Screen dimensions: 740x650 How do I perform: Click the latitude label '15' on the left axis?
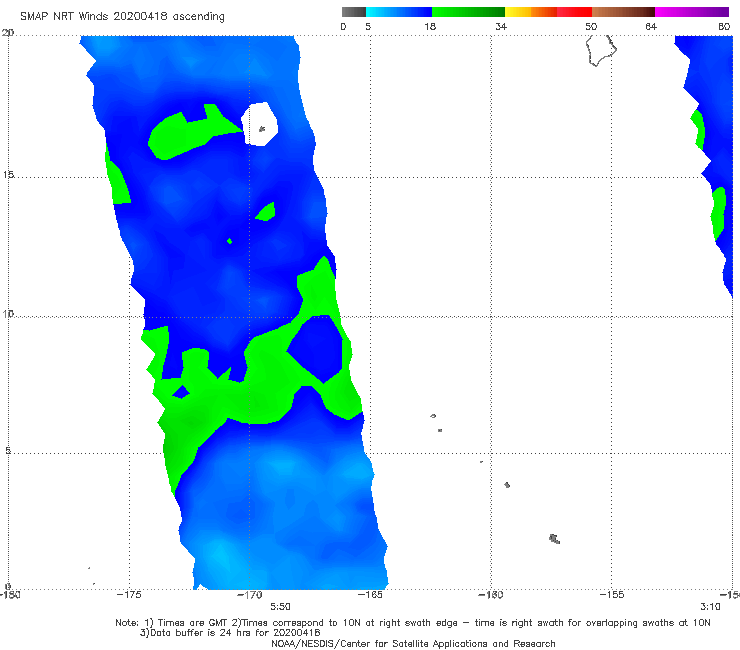[8, 175]
